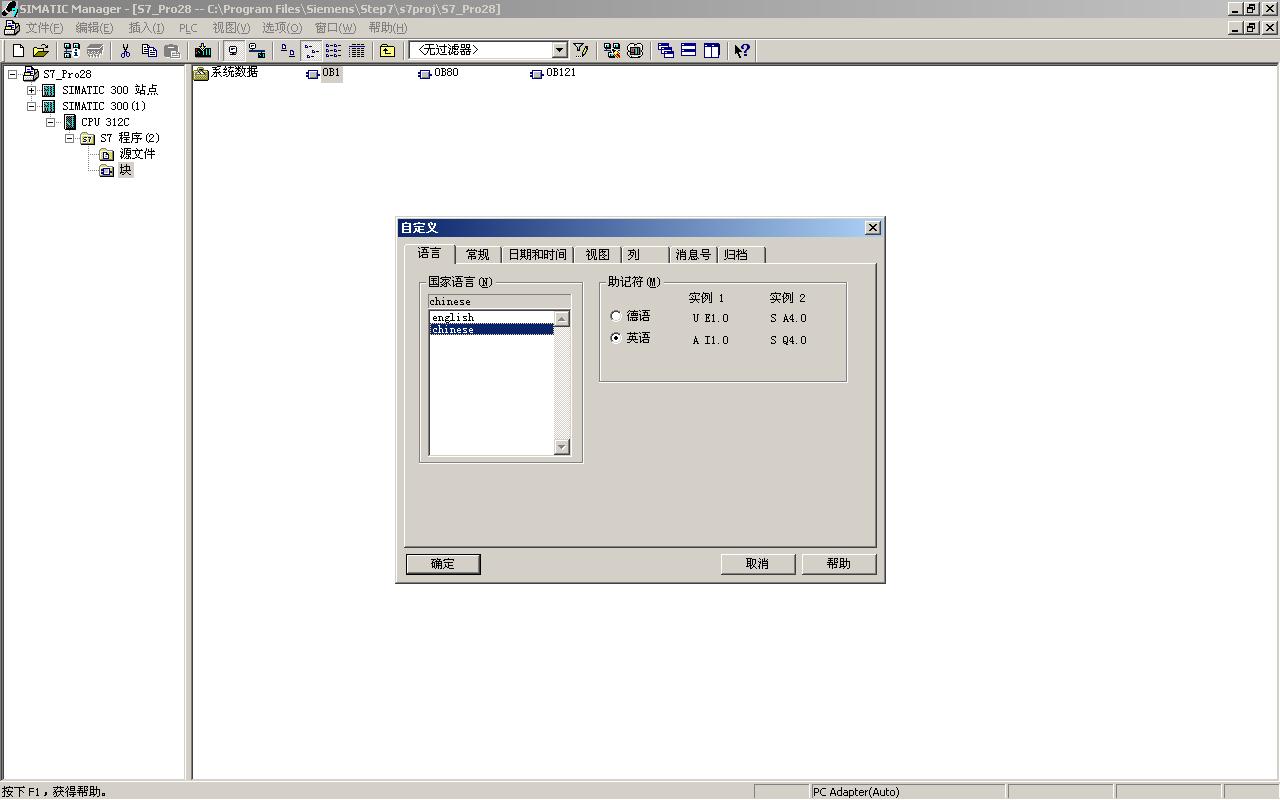Select the 语言 tab
The width and height of the screenshot is (1280, 800).
click(430, 253)
